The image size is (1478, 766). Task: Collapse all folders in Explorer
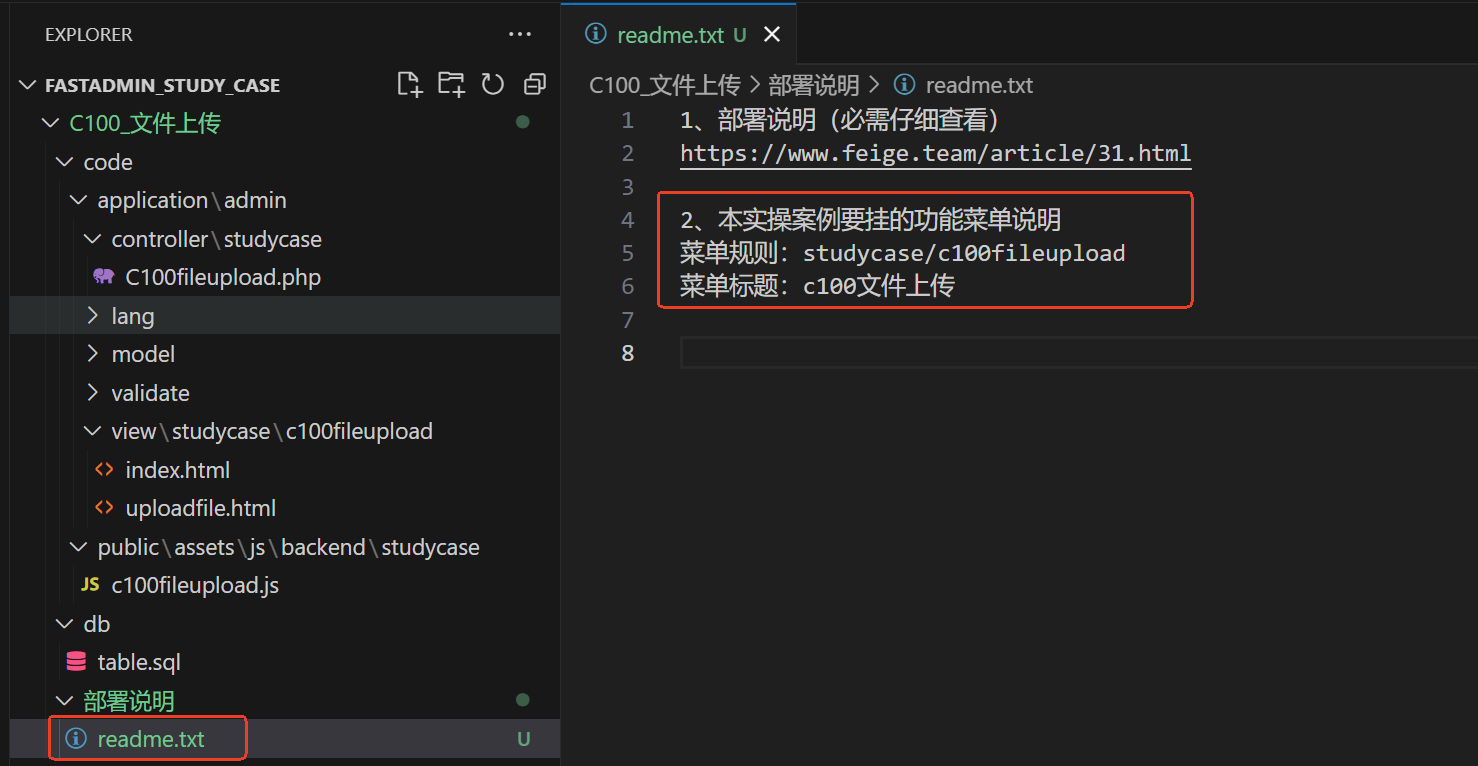(535, 85)
